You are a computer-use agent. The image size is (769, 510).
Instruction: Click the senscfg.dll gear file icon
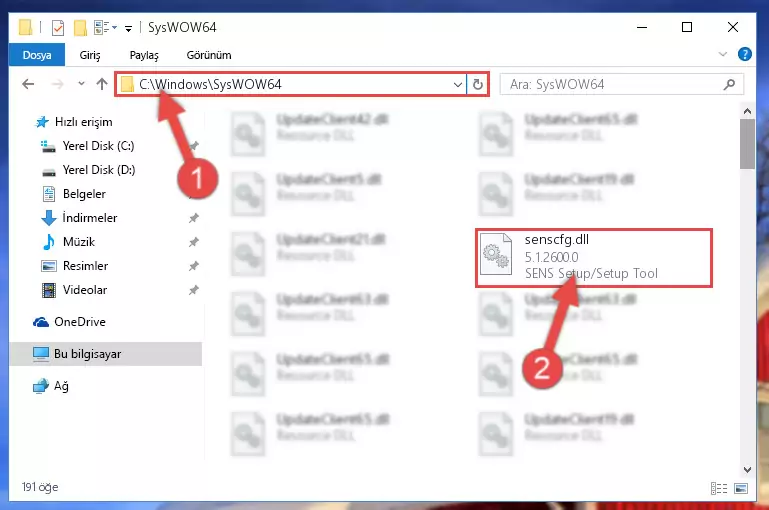click(x=496, y=254)
